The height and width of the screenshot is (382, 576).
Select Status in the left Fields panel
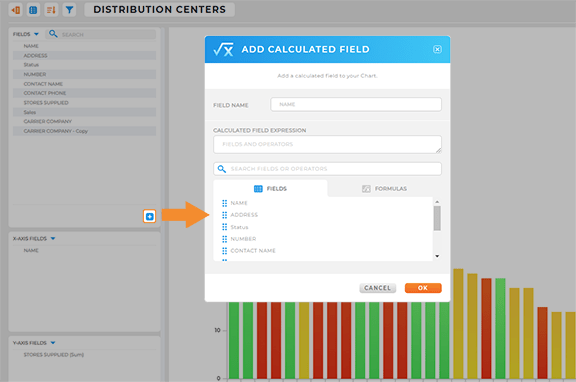tap(84, 65)
